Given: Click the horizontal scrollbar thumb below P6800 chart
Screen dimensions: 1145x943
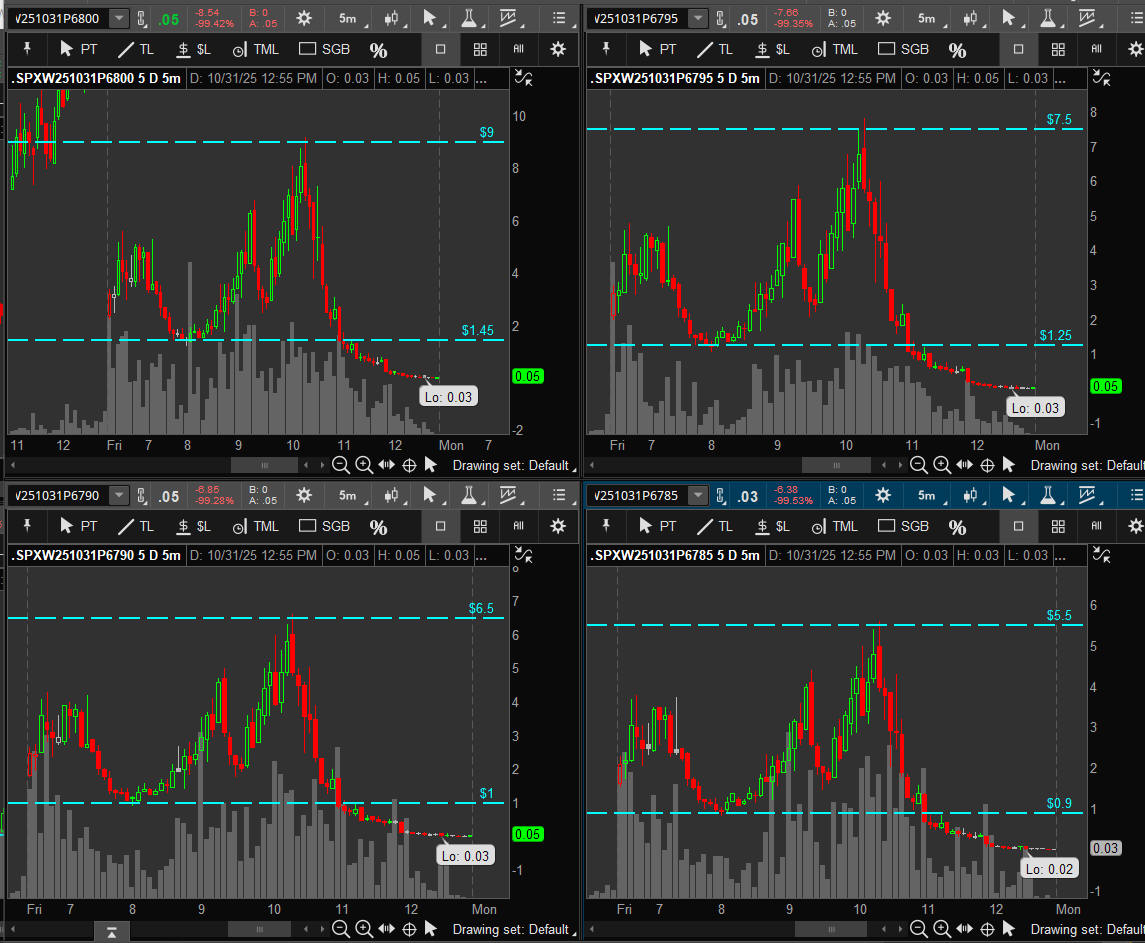Looking at the screenshot, I should click(264, 465).
